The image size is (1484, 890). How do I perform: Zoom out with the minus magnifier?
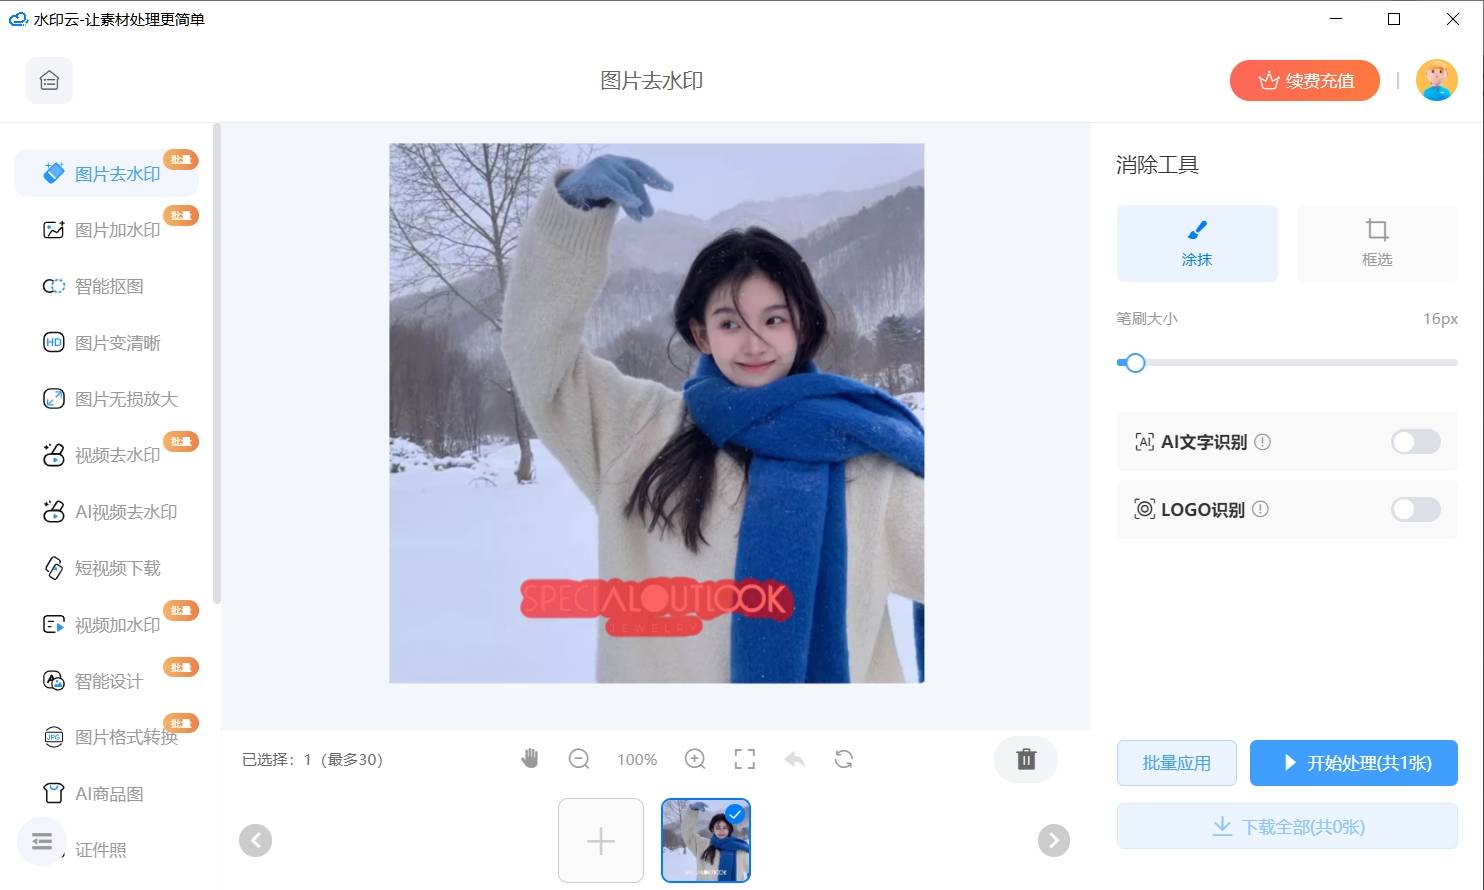[x=579, y=759]
